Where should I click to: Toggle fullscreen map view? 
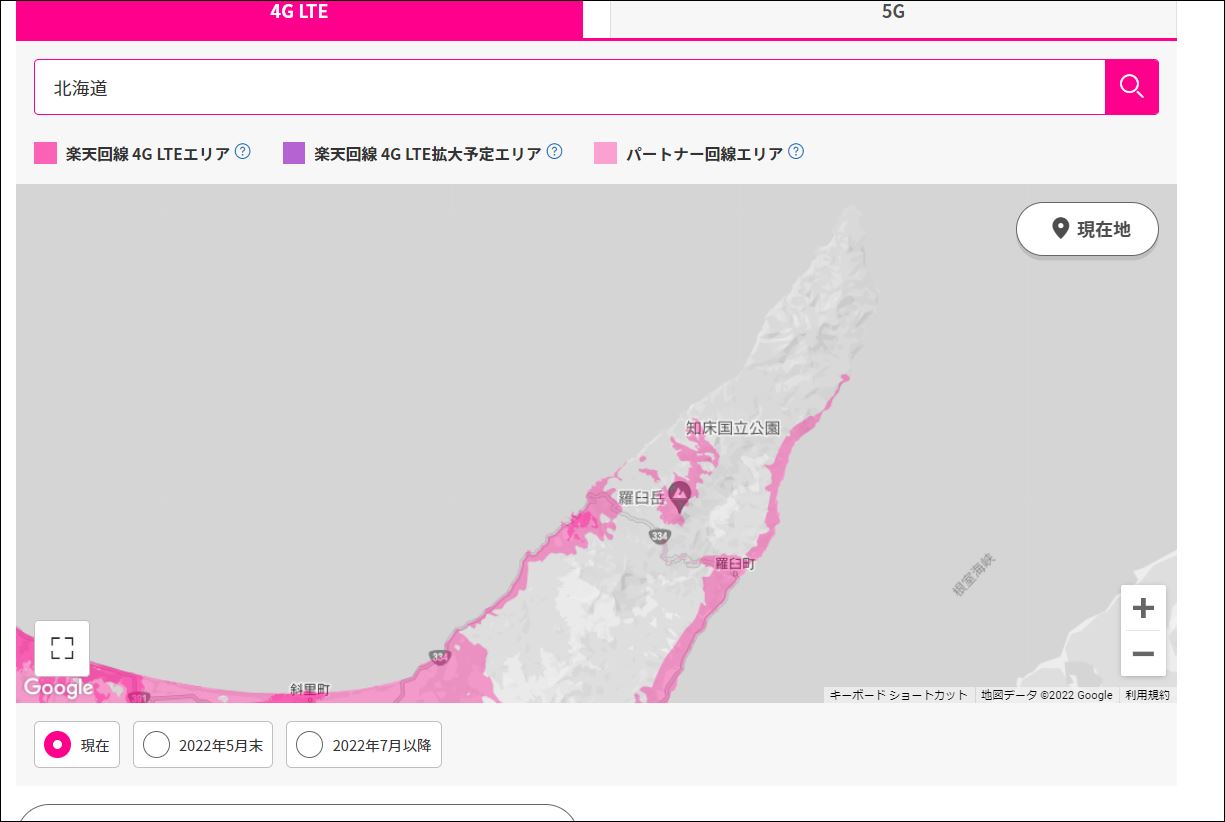click(x=62, y=648)
